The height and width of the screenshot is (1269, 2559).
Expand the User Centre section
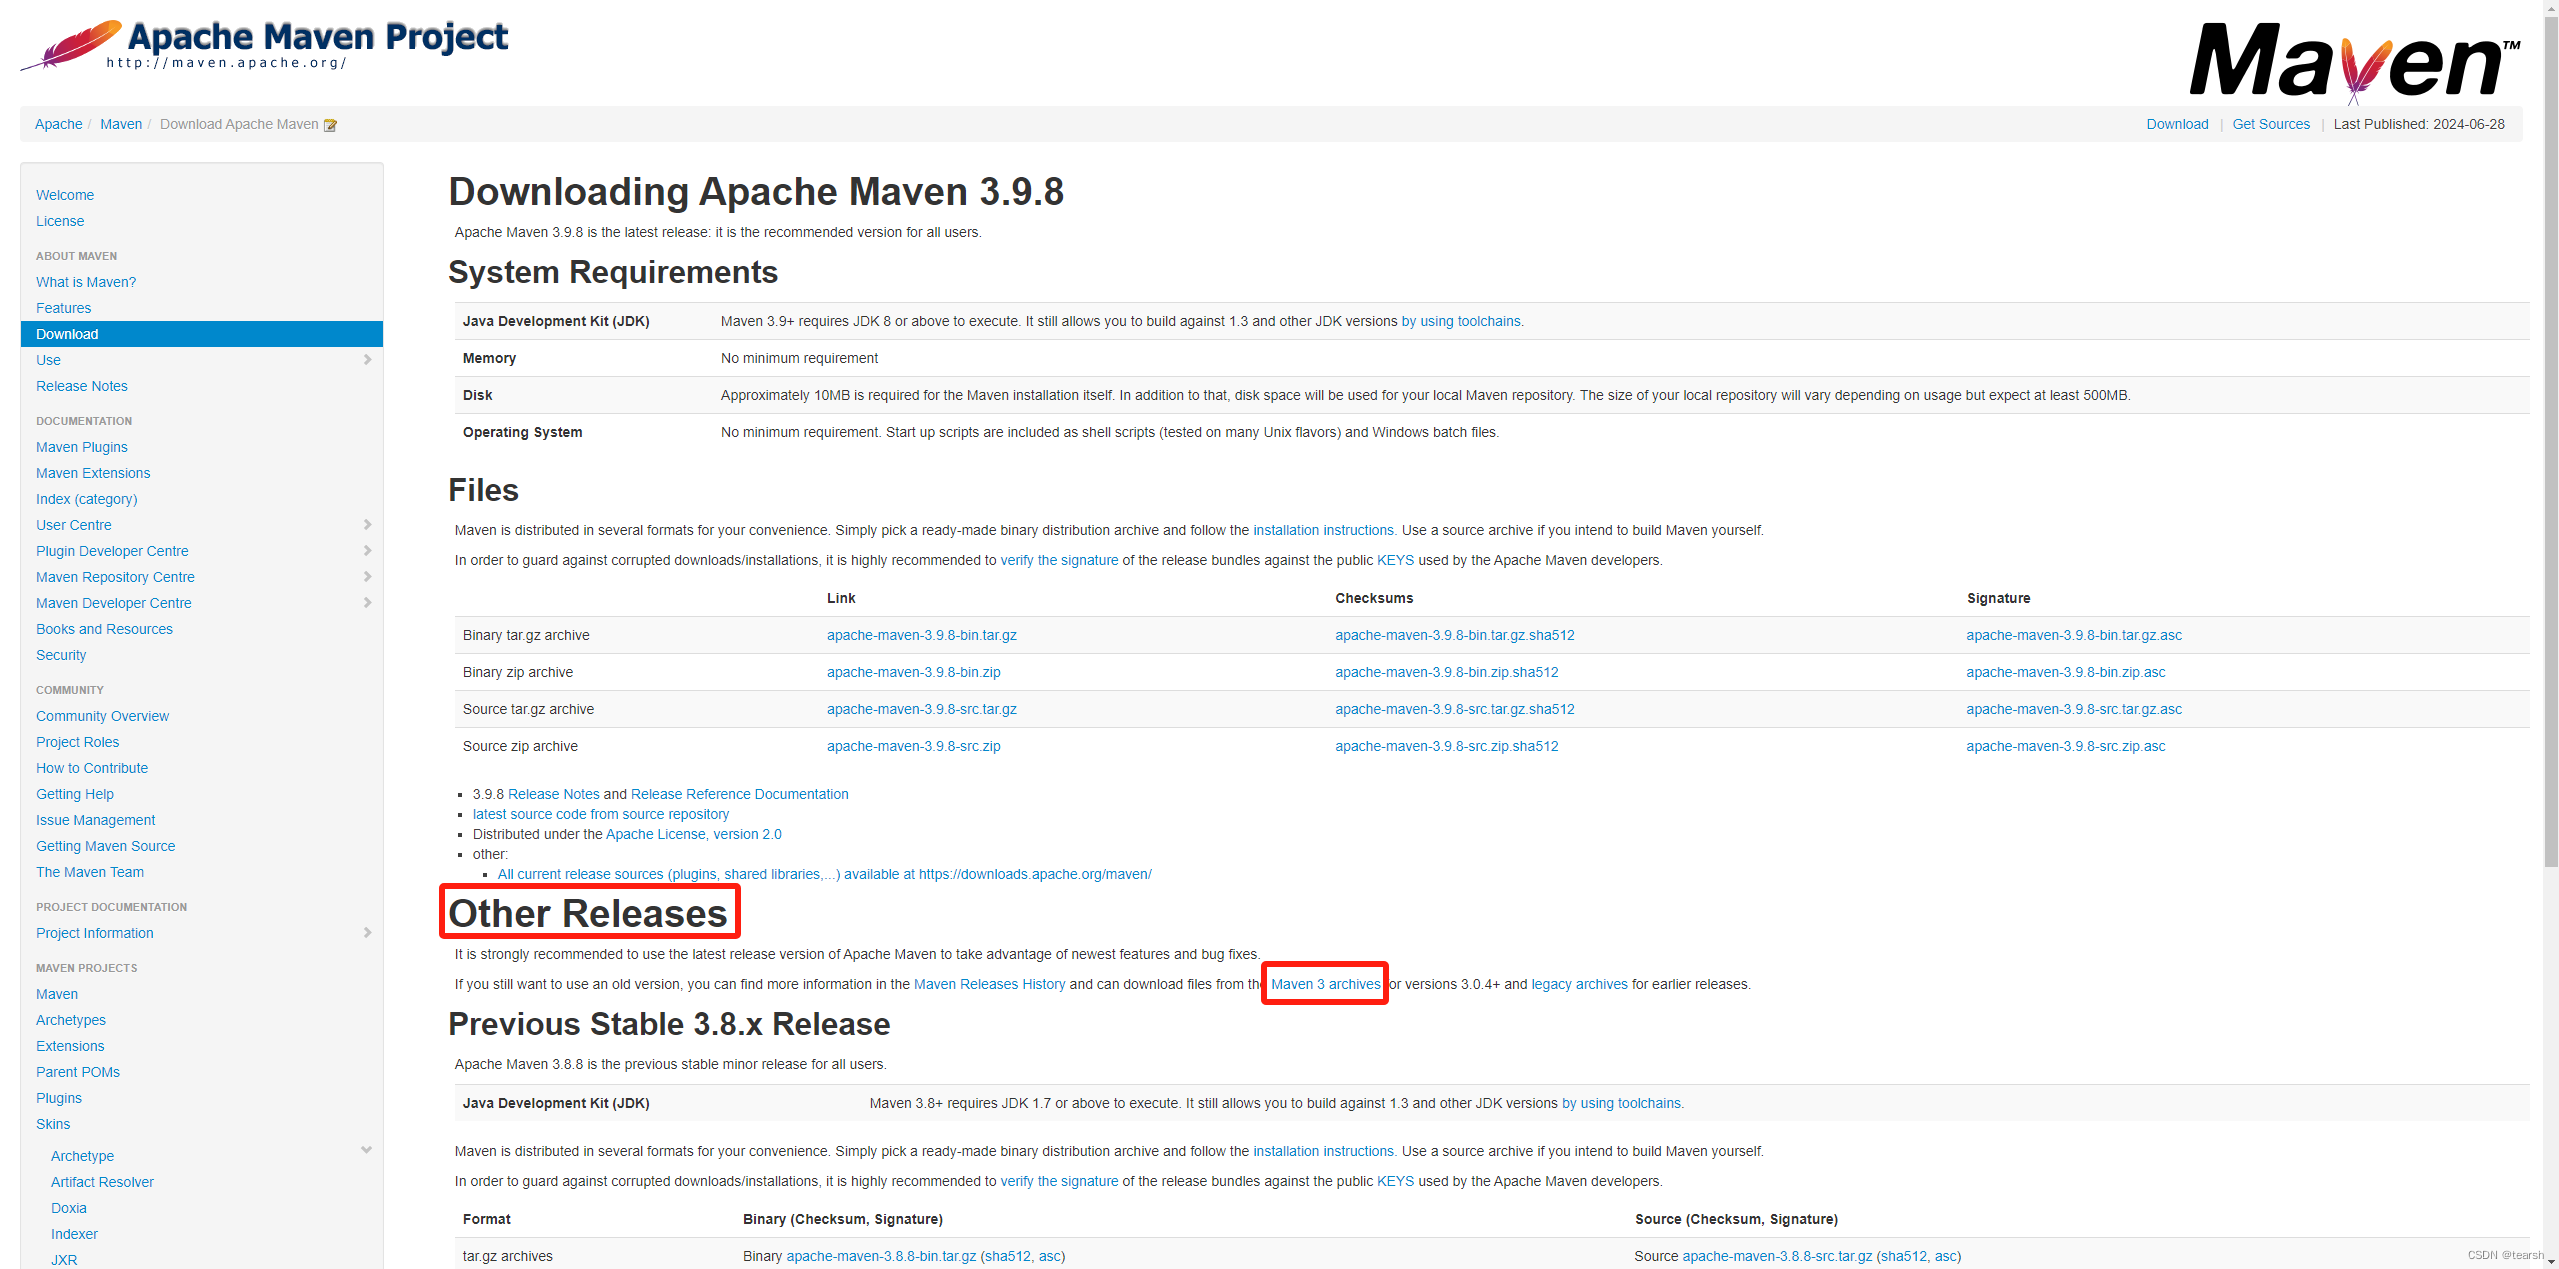(x=367, y=524)
